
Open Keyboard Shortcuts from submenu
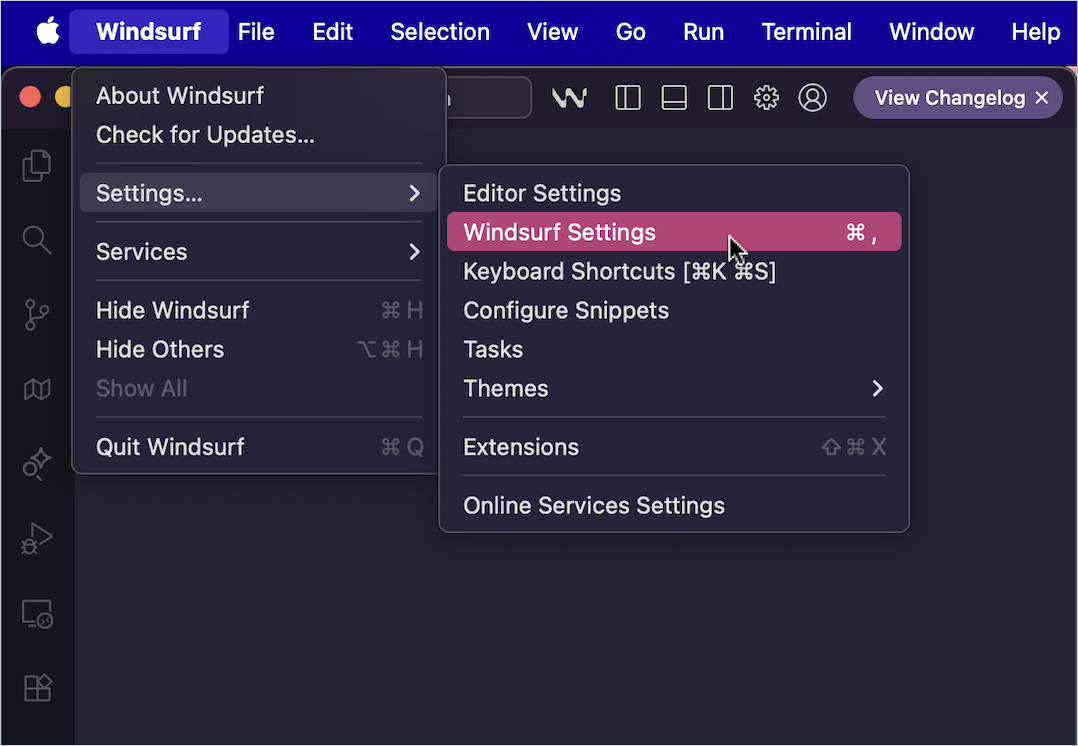(x=674, y=272)
